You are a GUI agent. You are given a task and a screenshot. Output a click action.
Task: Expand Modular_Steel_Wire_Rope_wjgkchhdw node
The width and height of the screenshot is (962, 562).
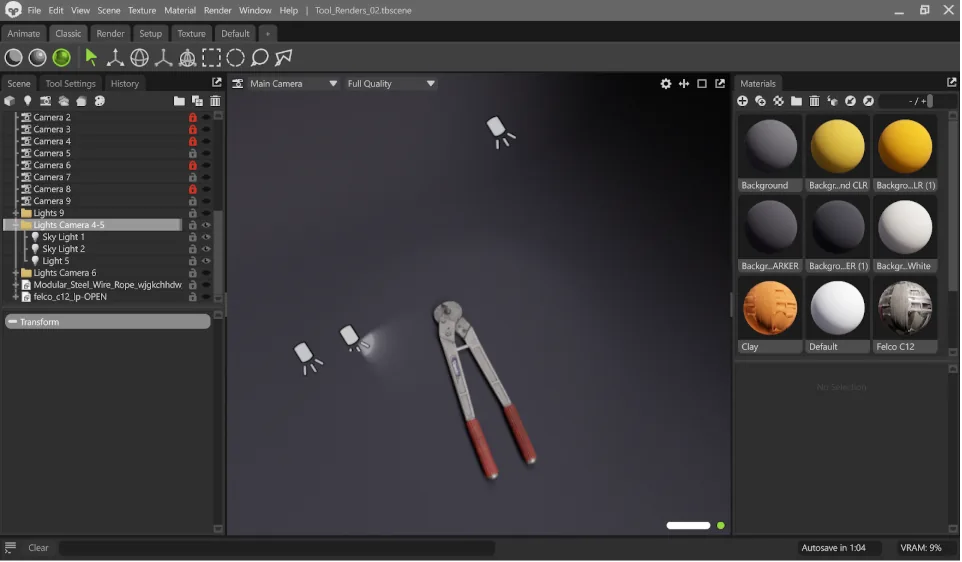pyautogui.click(x=15, y=285)
